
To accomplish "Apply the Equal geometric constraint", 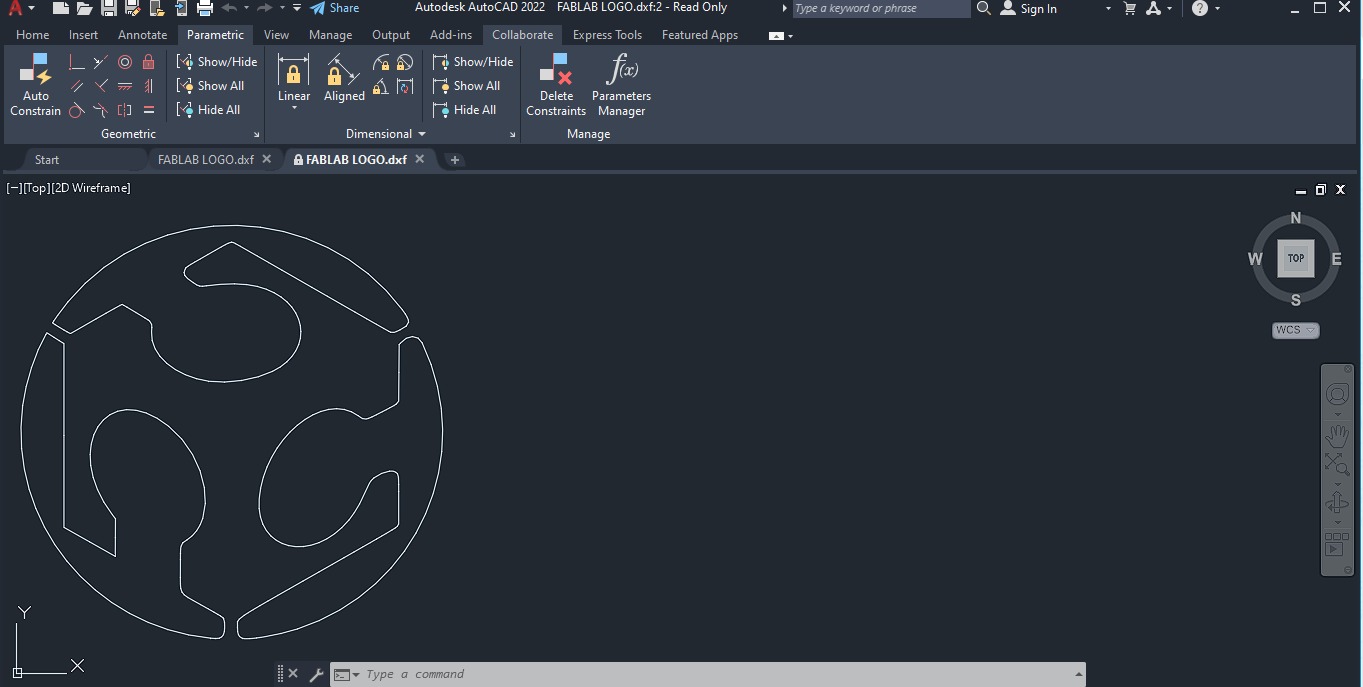I will (x=148, y=110).
